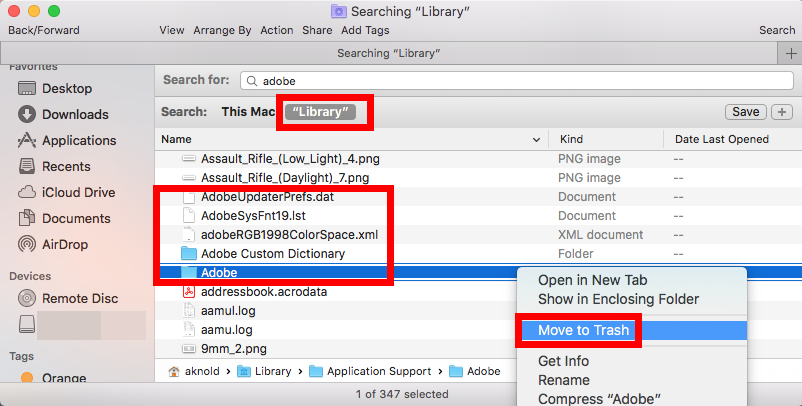The width and height of the screenshot is (802, 406).
Task: Open iCloud Drive in sidebar
Action: pos(27,193)
